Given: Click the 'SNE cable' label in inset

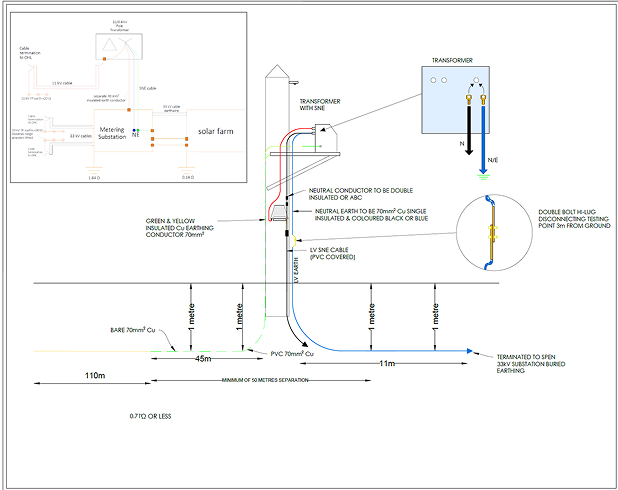Looking at the screenshot, I should [147, 88].
